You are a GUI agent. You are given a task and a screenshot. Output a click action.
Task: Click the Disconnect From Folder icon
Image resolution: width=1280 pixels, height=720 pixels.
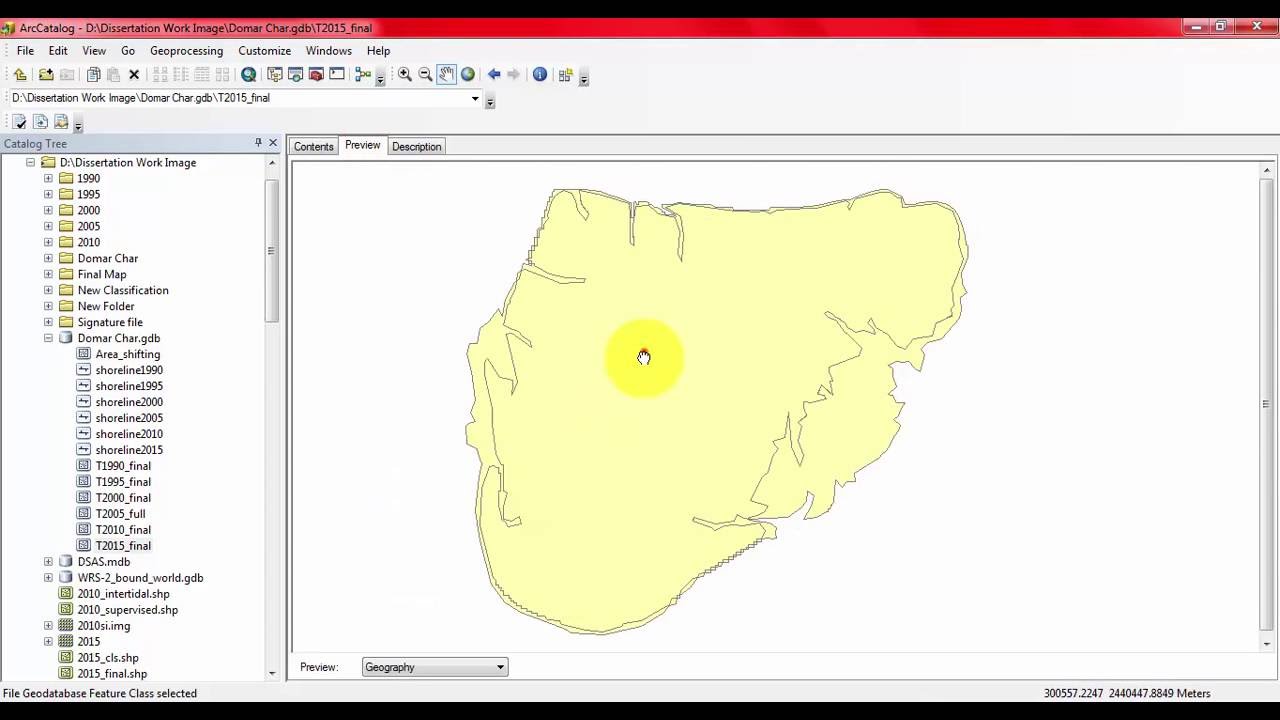[67, 74]
